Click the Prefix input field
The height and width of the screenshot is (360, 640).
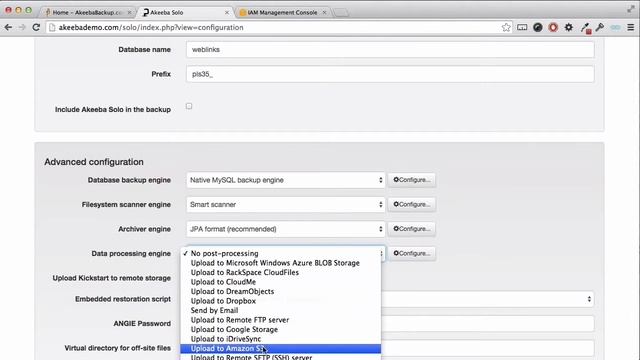tap(390, 74)
